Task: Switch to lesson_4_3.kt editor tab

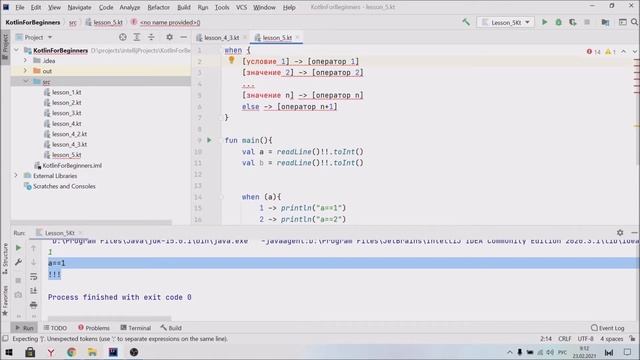Action: click(221, 38)
